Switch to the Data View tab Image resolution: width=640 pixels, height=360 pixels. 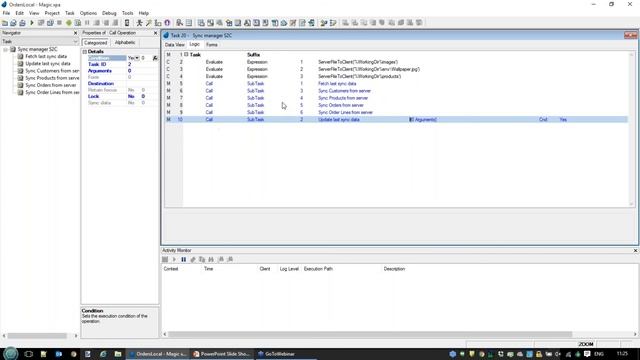(x=175, y=45)
